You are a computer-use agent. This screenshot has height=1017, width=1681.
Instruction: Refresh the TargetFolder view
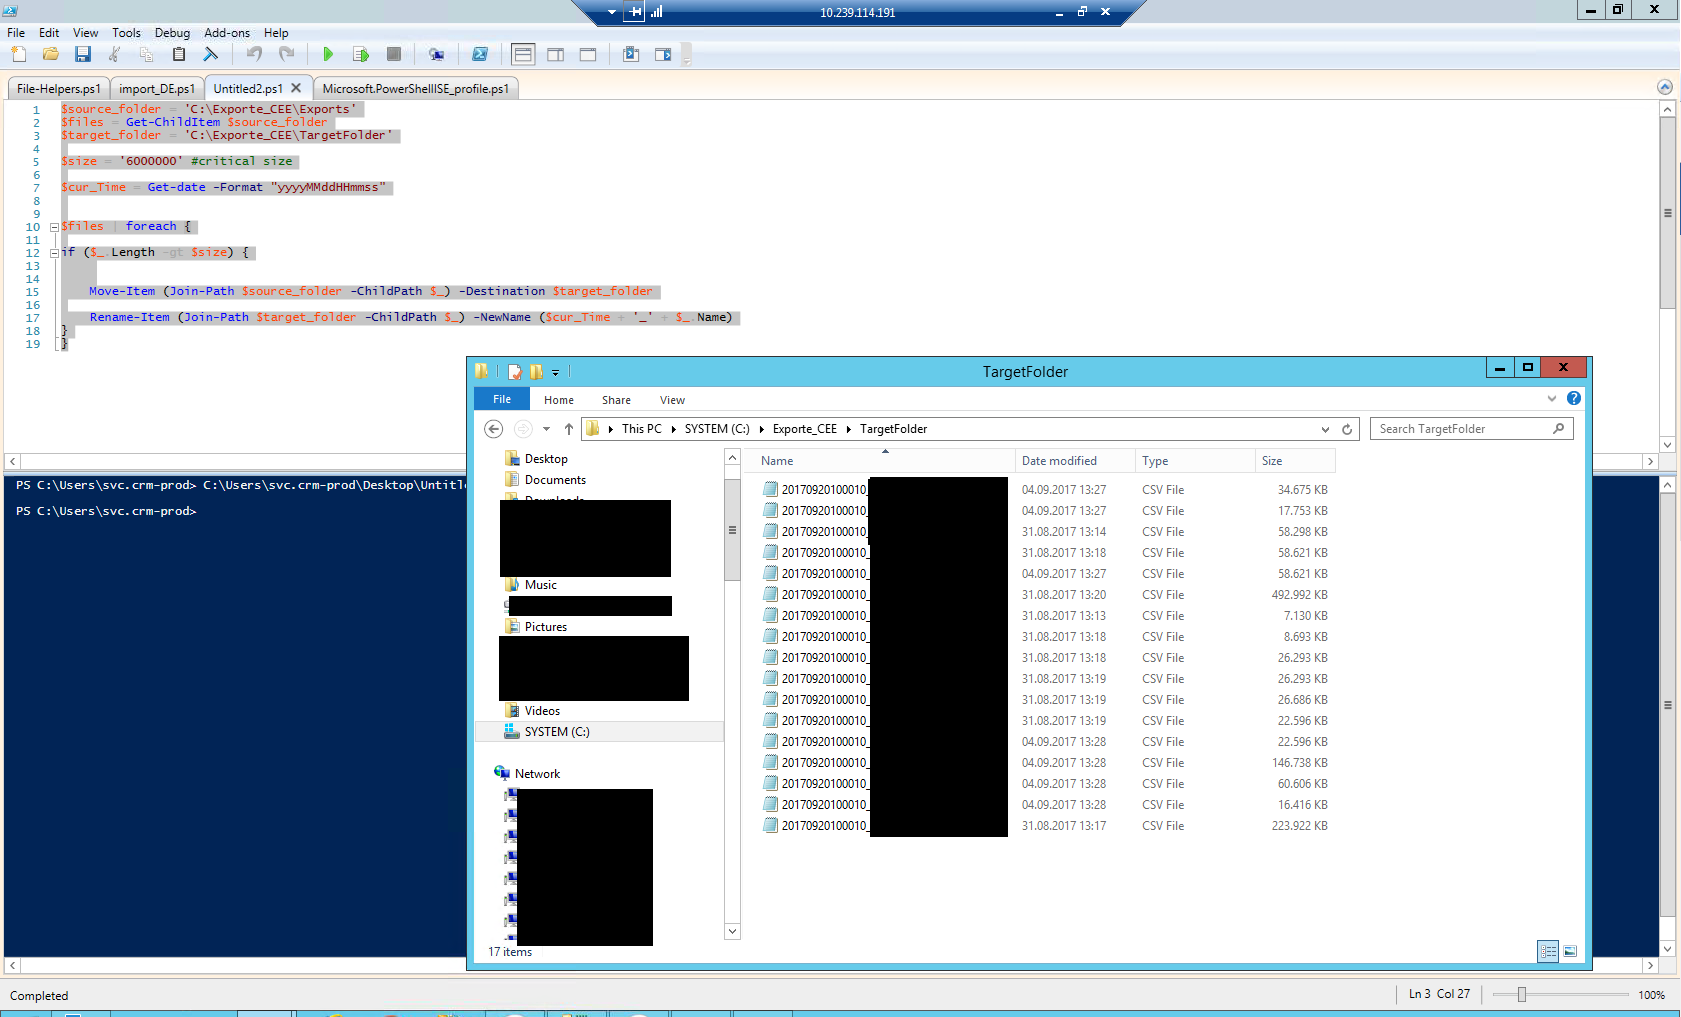(1347, 429)
